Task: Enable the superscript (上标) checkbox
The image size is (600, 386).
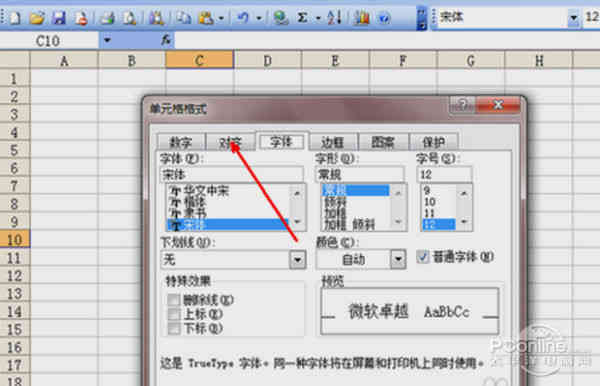Action: tap(173, 314)
